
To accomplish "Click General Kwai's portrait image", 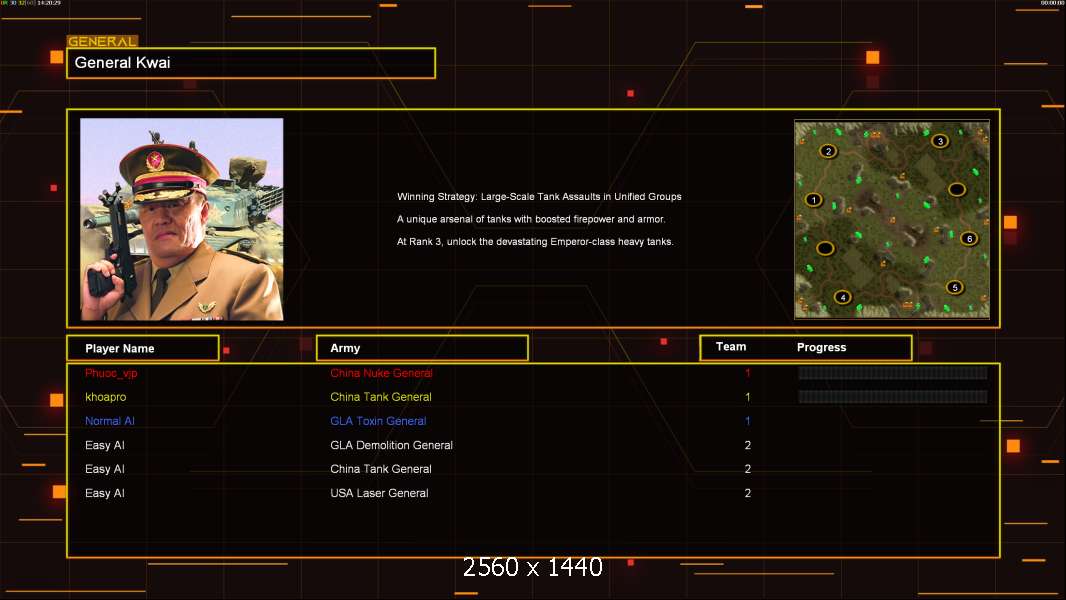I will click(x=182, y=219).
